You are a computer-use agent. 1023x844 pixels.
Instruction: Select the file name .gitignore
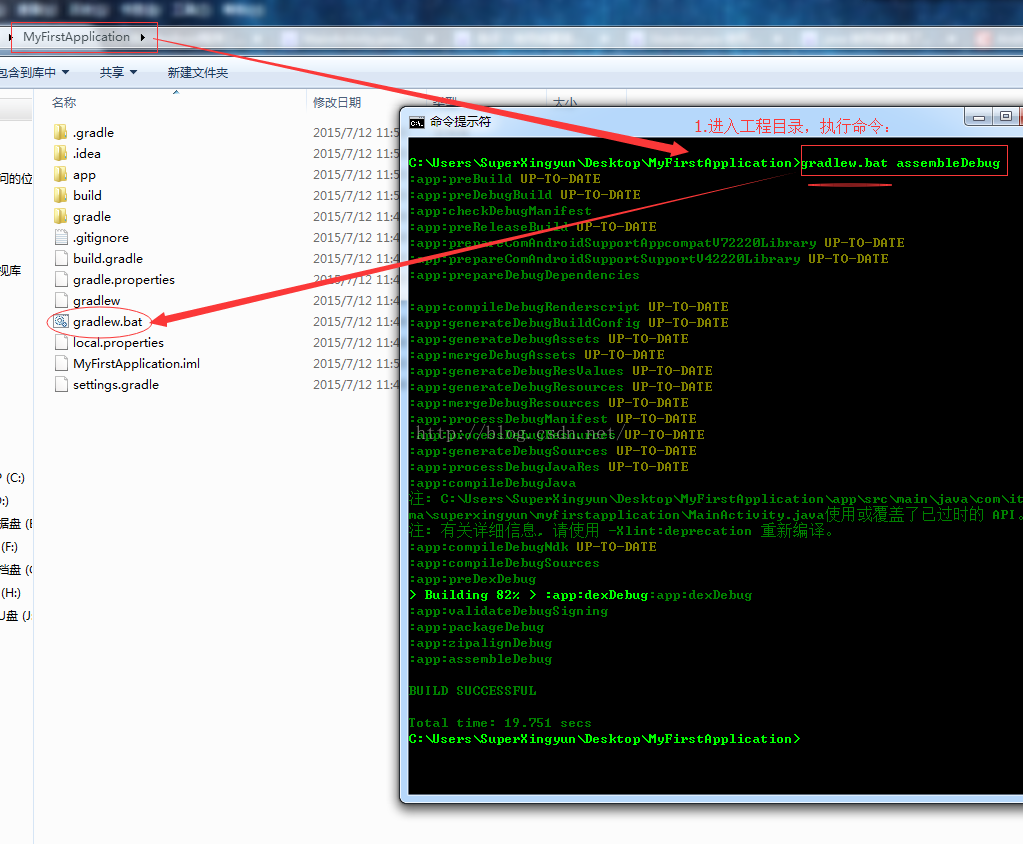coord(100,237)
